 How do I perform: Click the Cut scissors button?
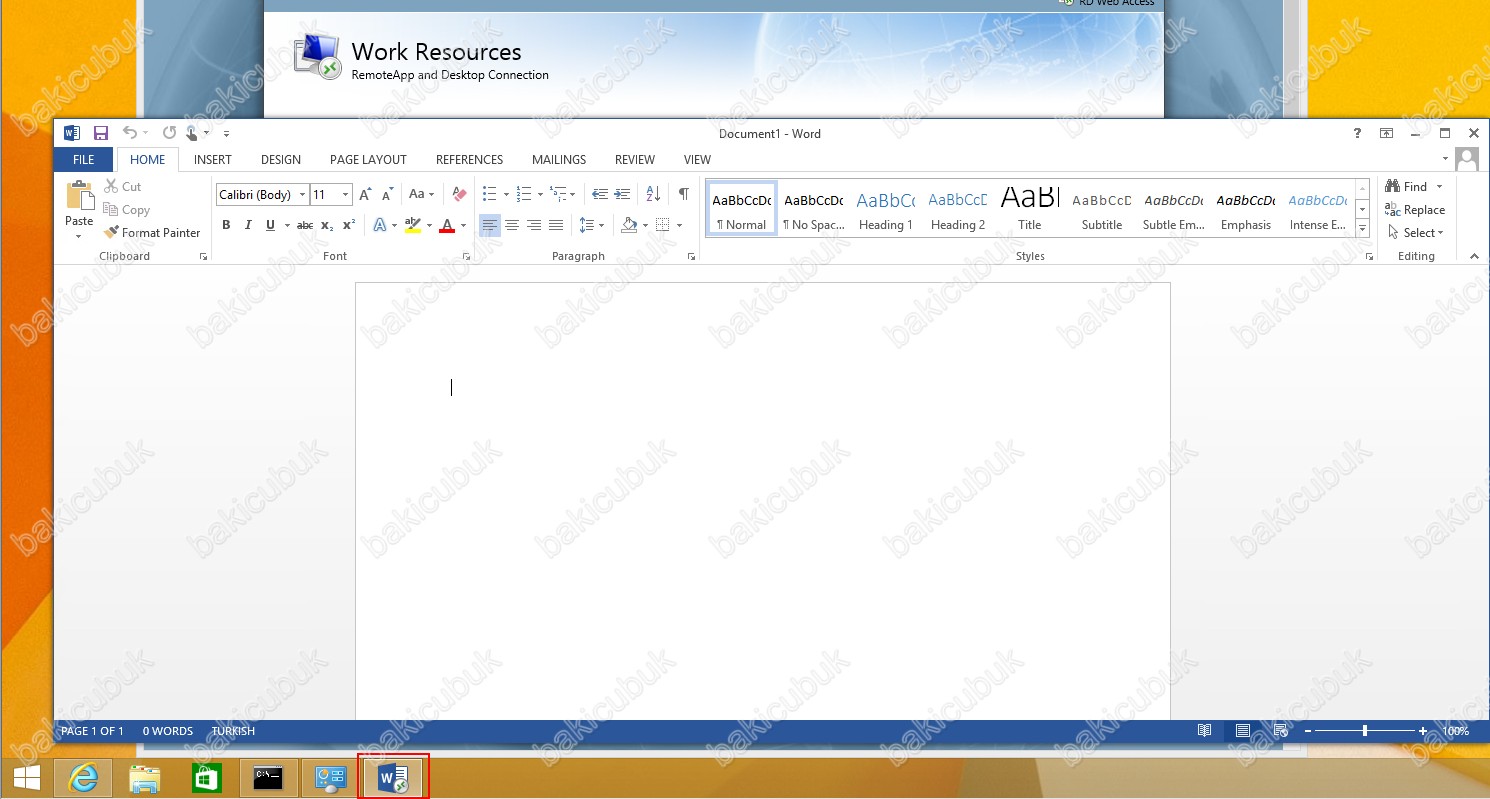(x=123, y=187)
